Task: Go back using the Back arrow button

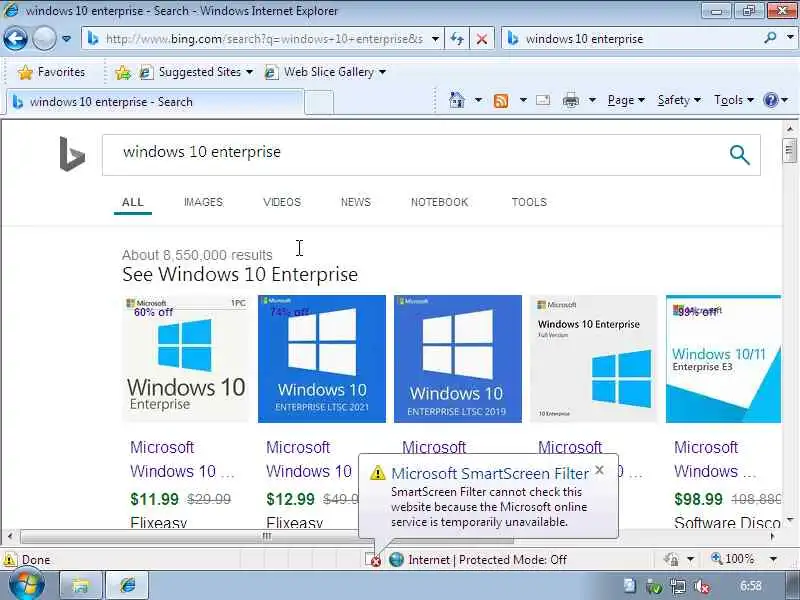Action: pyautogui.click(x=15, y=39)
